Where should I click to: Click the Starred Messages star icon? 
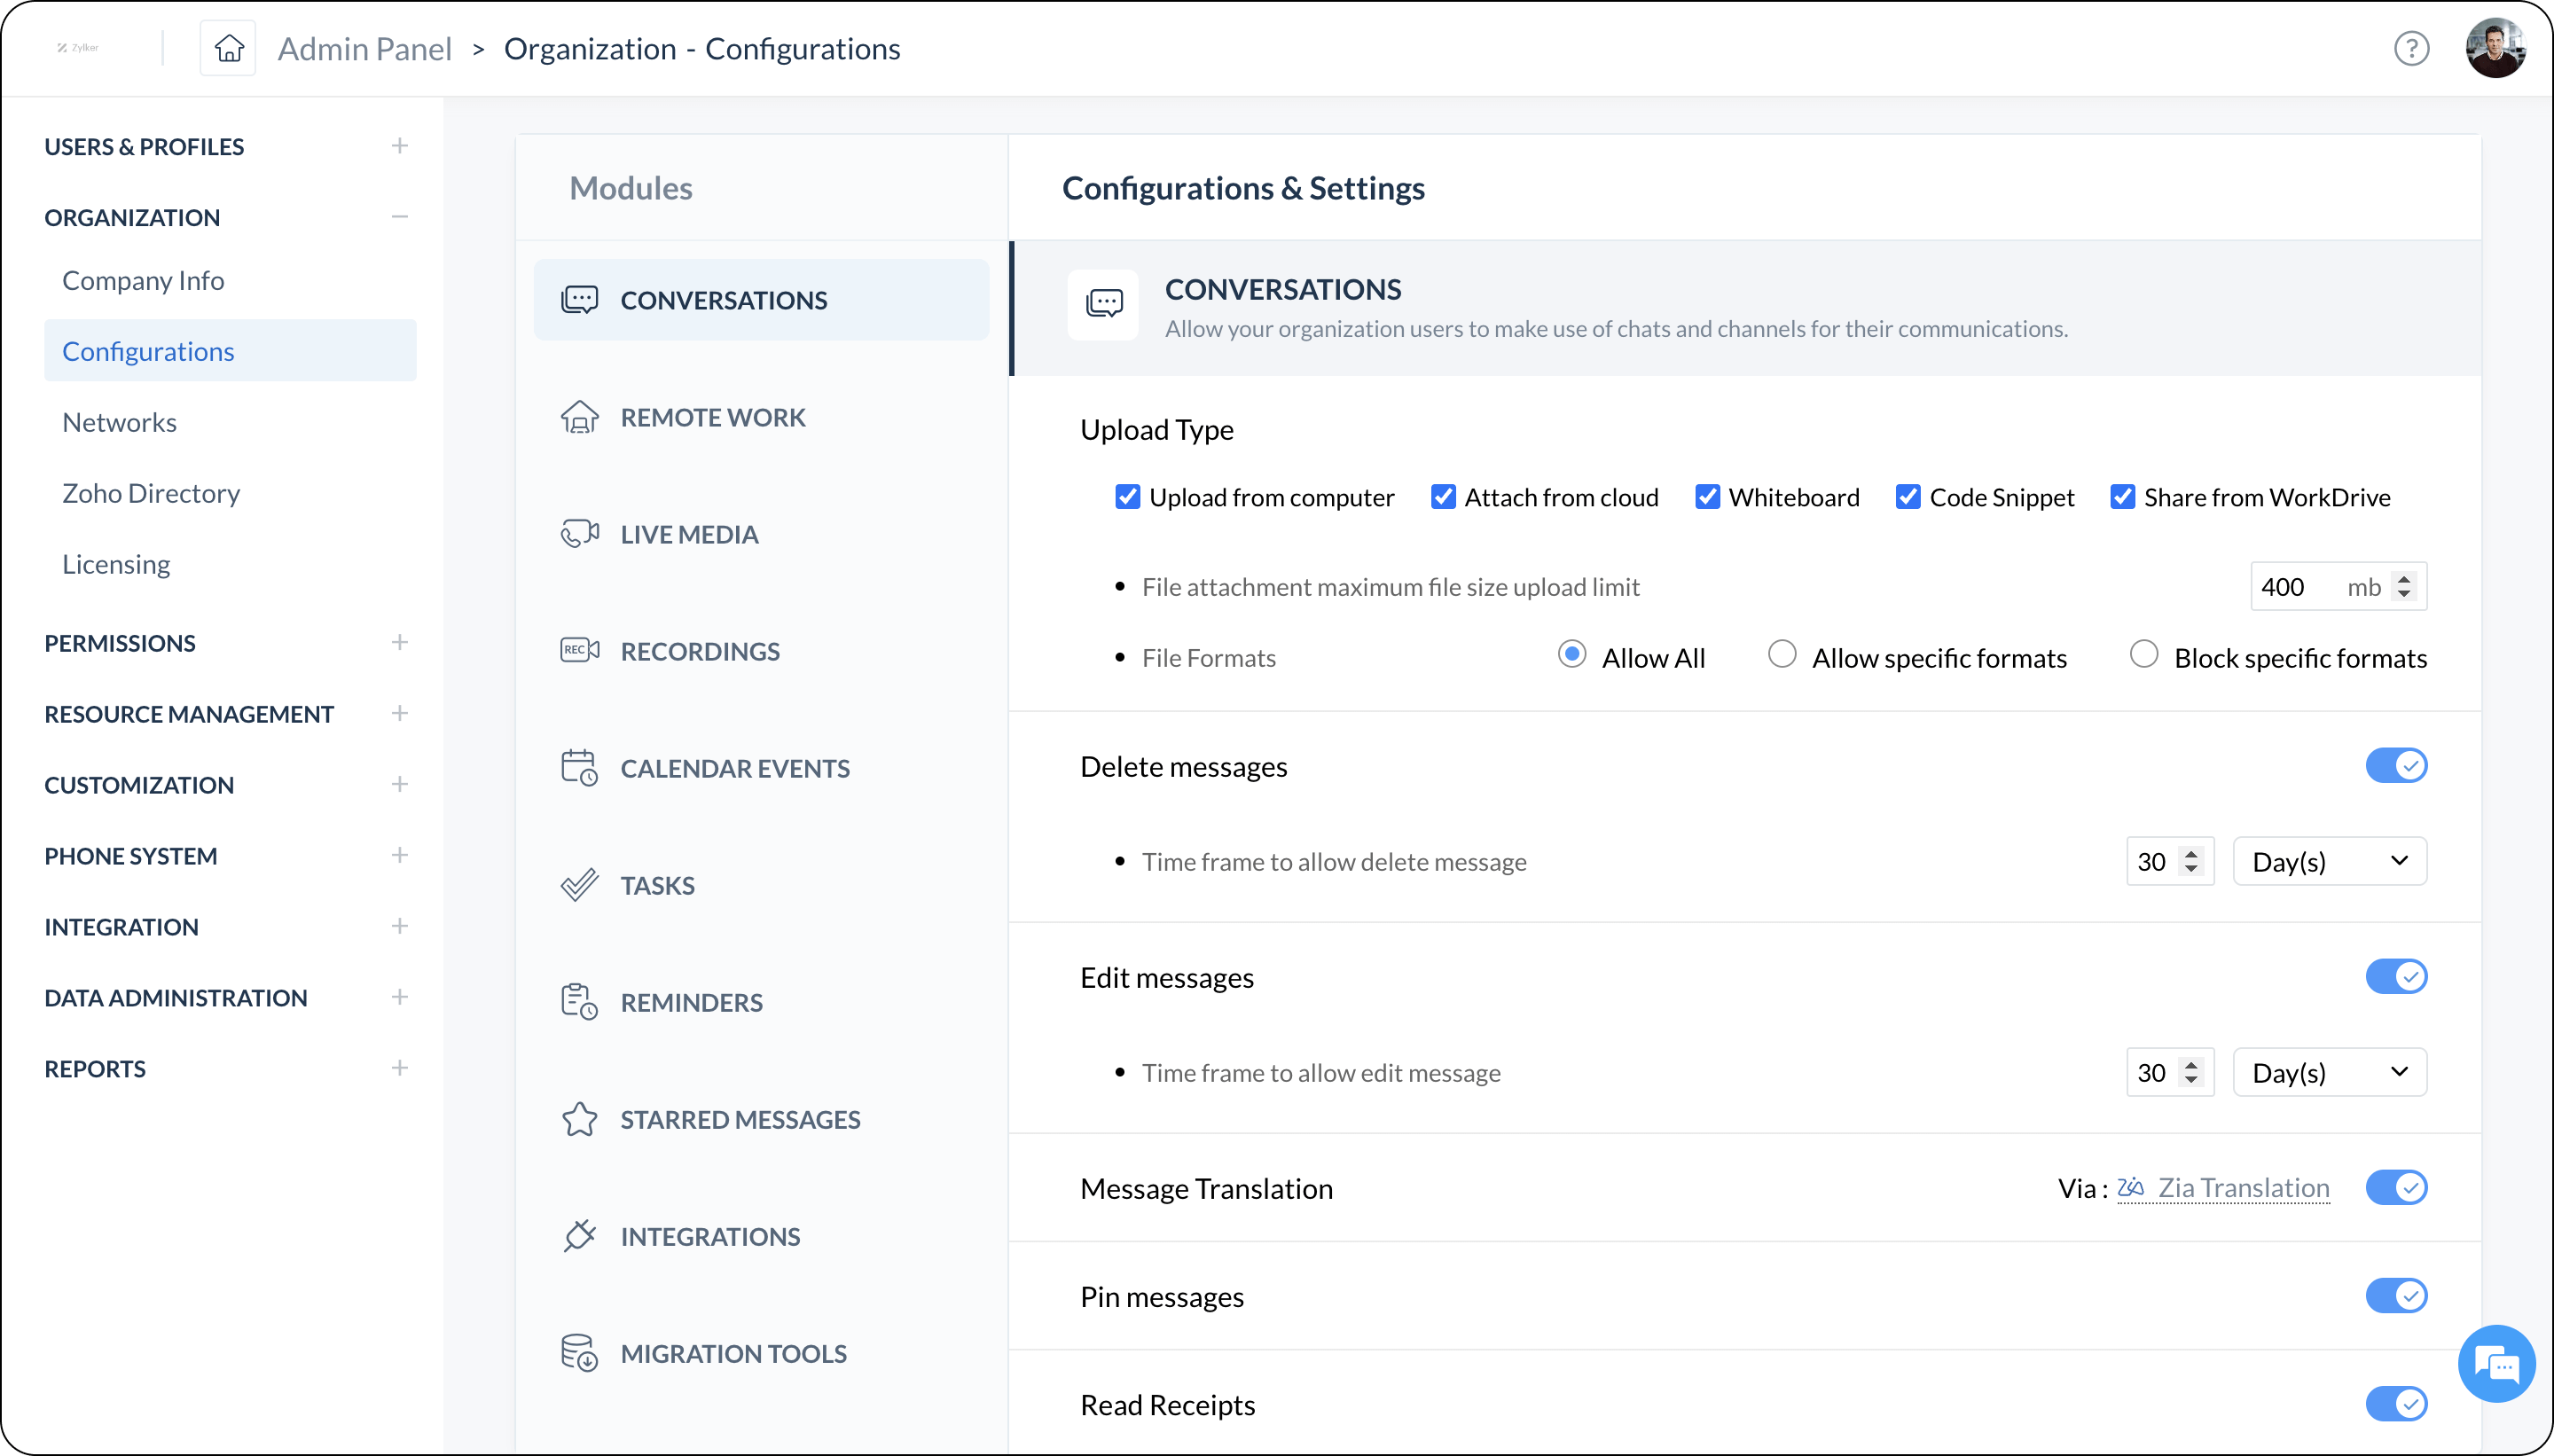tap(579, 1119)
